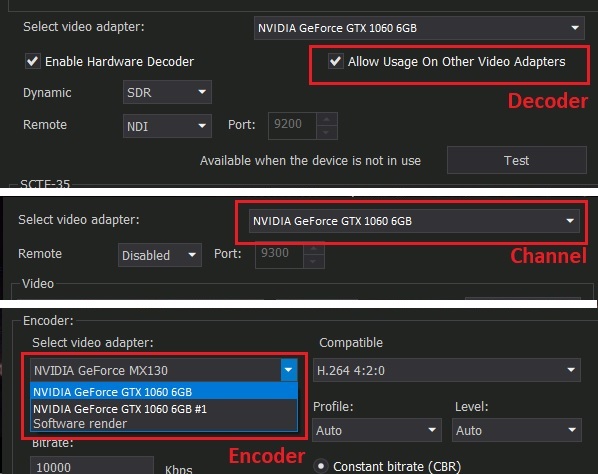
Task: Open Channel video adapter dropdown
Action: 414,221
